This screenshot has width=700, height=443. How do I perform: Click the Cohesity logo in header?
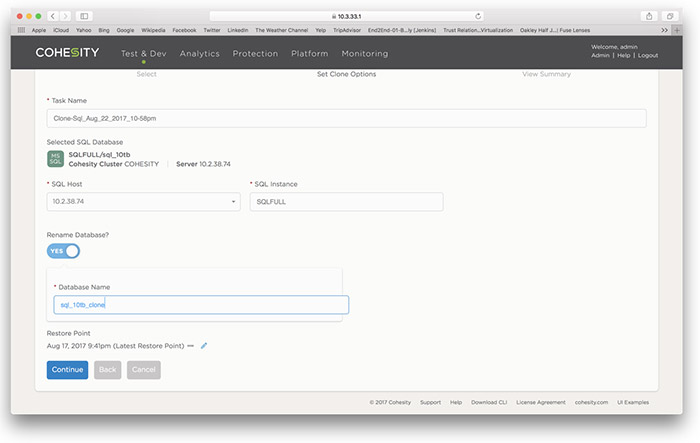pos(67,53)
